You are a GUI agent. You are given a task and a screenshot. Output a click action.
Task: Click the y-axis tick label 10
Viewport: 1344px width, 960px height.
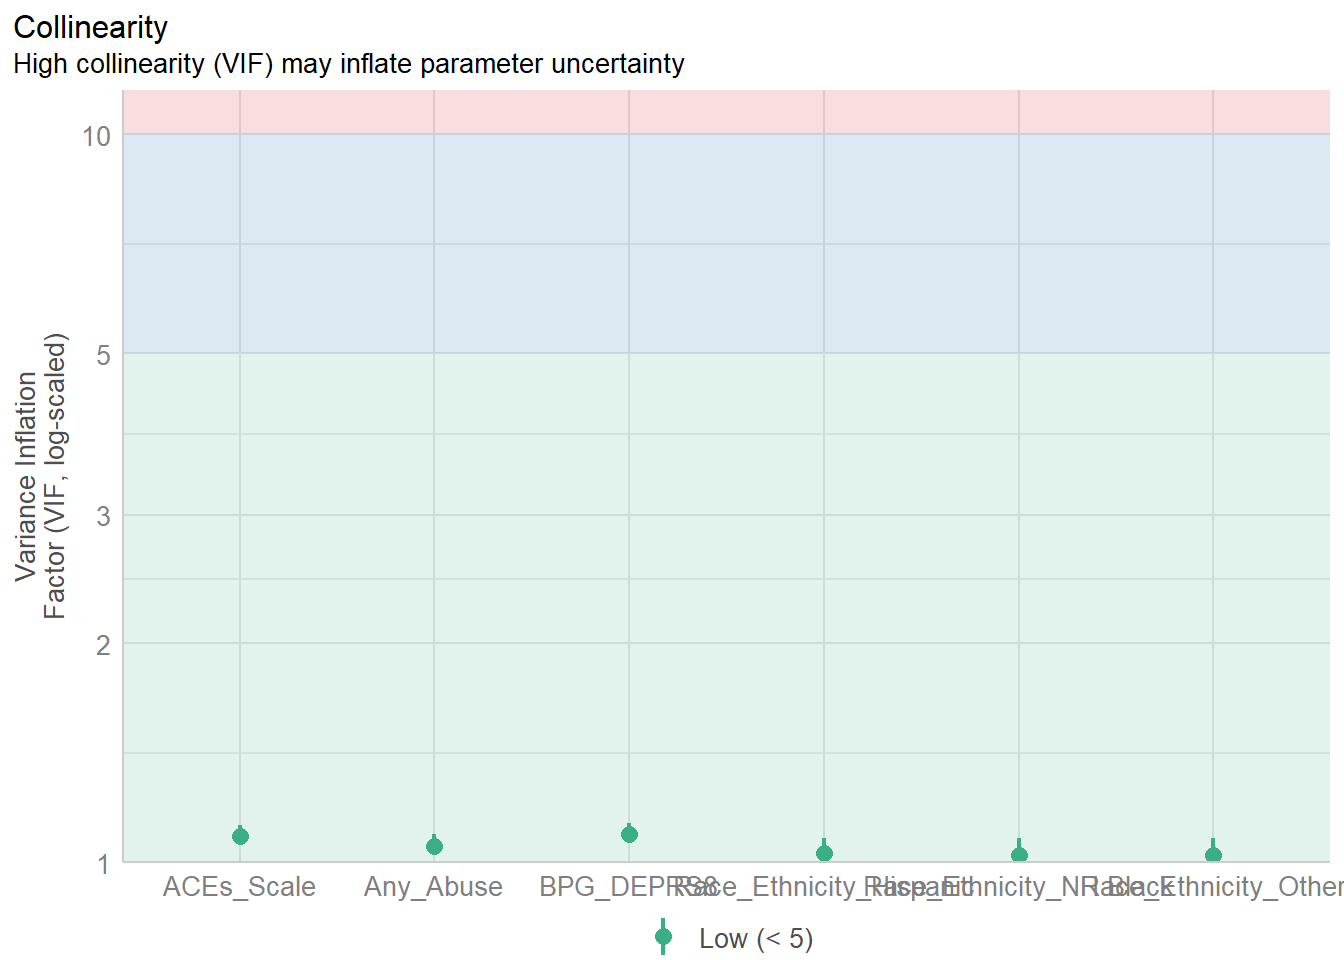pos(96,136)
